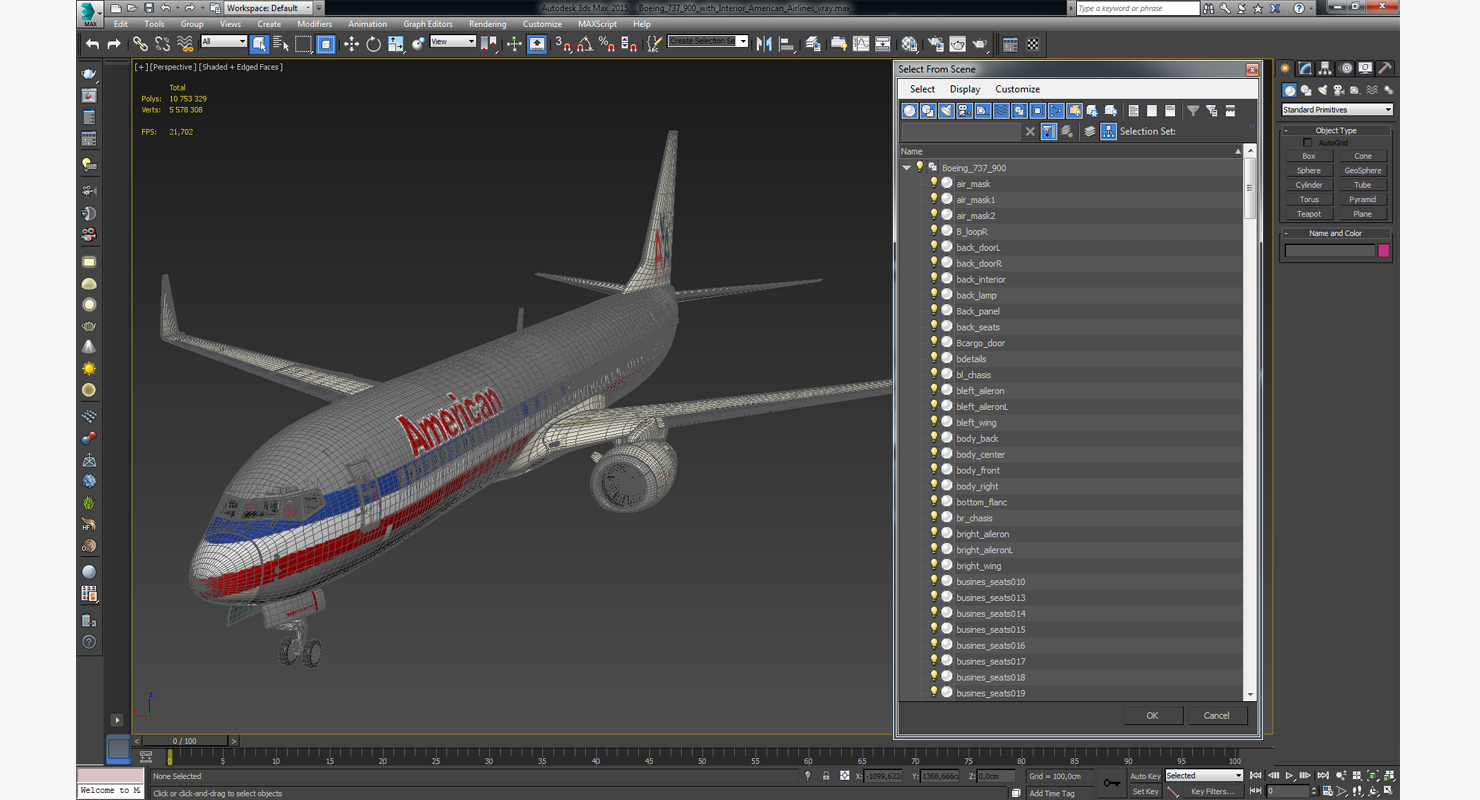
Task: Toggle the Selection Lock padlock icon
Action: 826,776
